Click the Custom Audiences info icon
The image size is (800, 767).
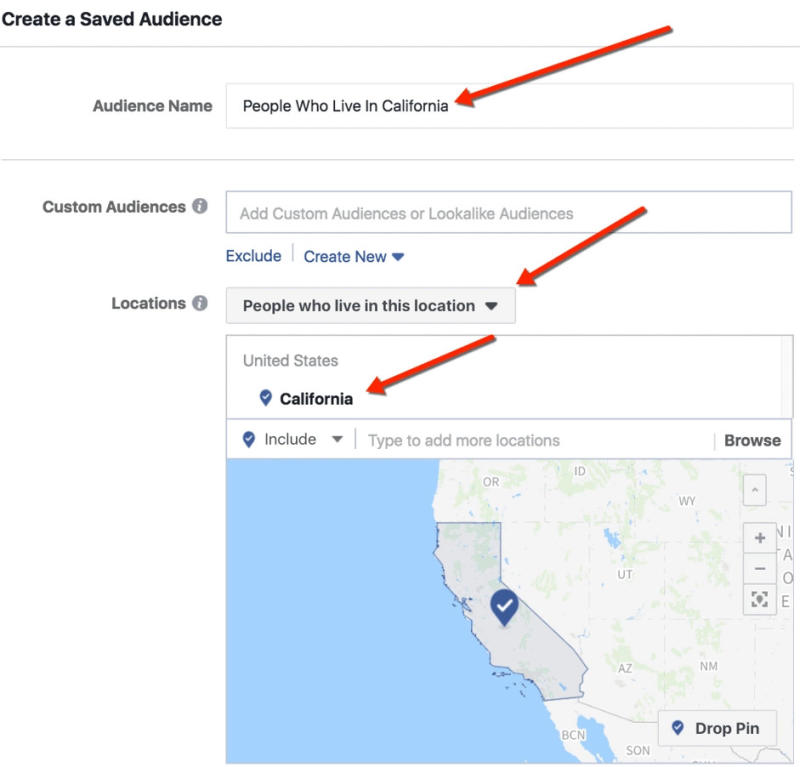point(200,207)
